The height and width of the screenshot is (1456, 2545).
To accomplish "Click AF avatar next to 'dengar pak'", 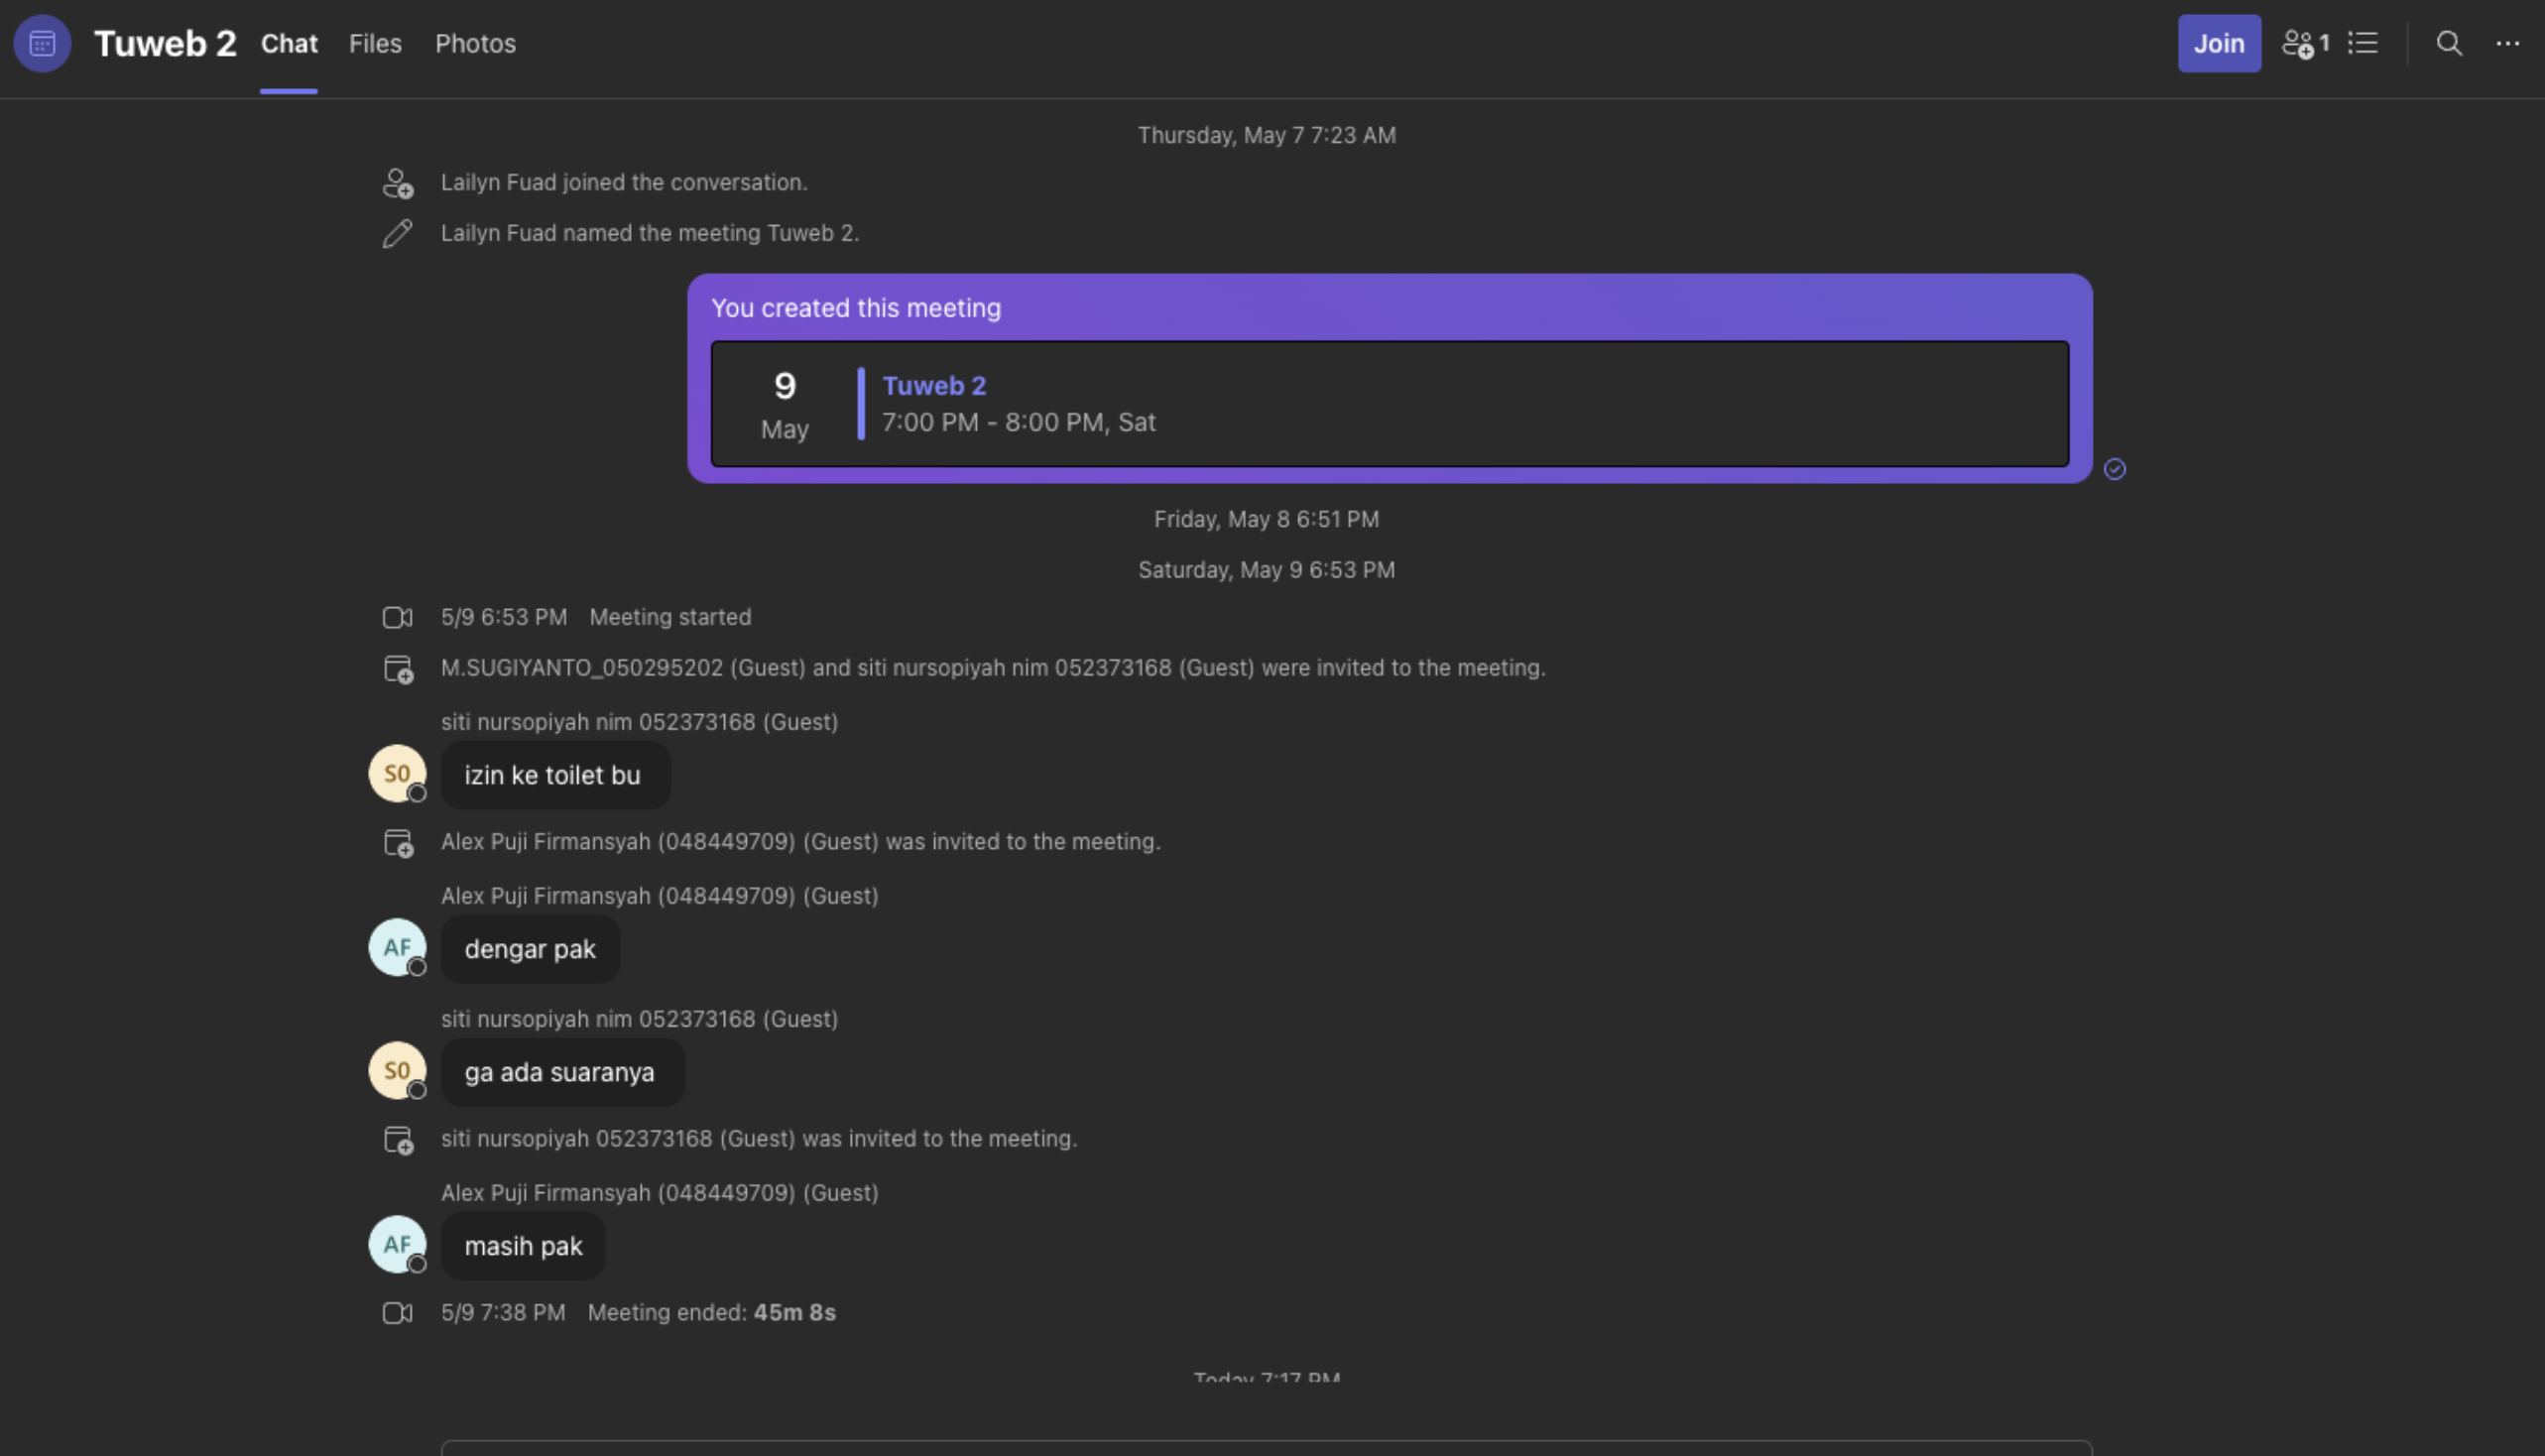I will [x=397, y=947].
